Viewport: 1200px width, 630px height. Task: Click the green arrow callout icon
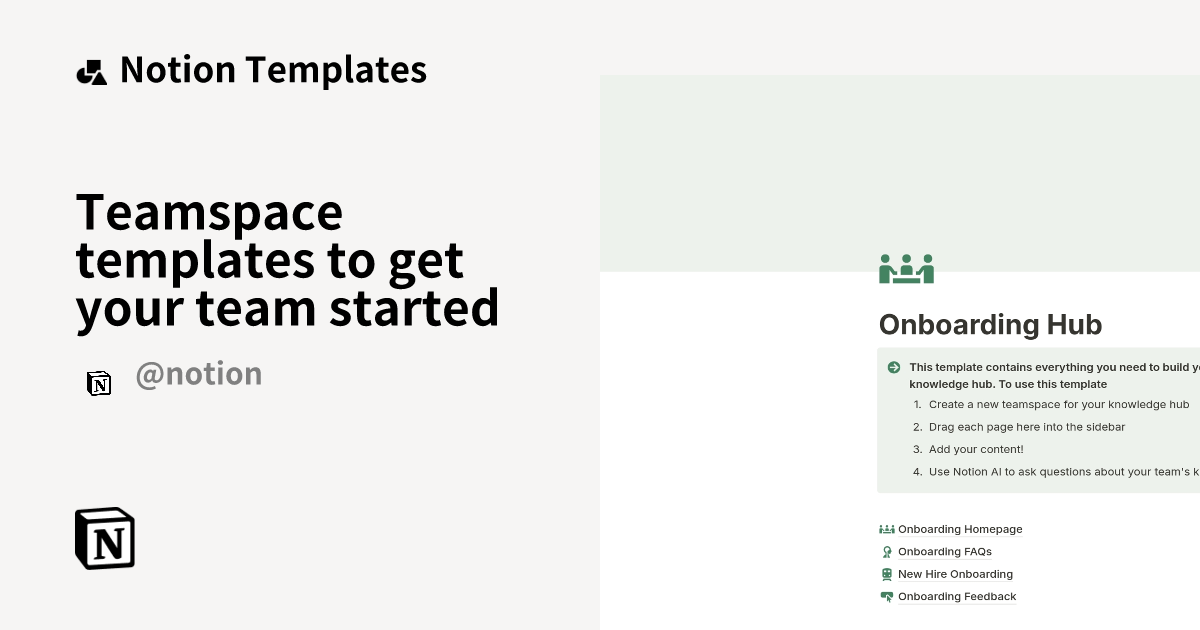(894, 368)
